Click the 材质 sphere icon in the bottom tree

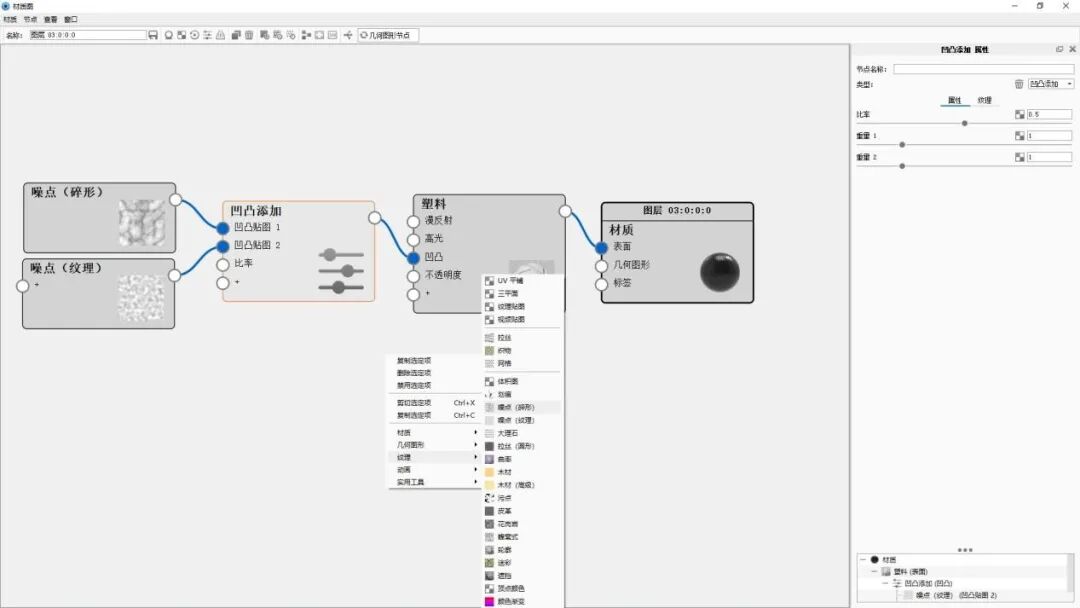874,559
